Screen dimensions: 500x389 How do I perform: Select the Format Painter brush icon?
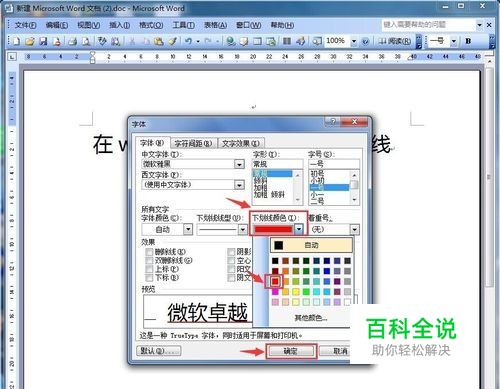tap(172, 41)
